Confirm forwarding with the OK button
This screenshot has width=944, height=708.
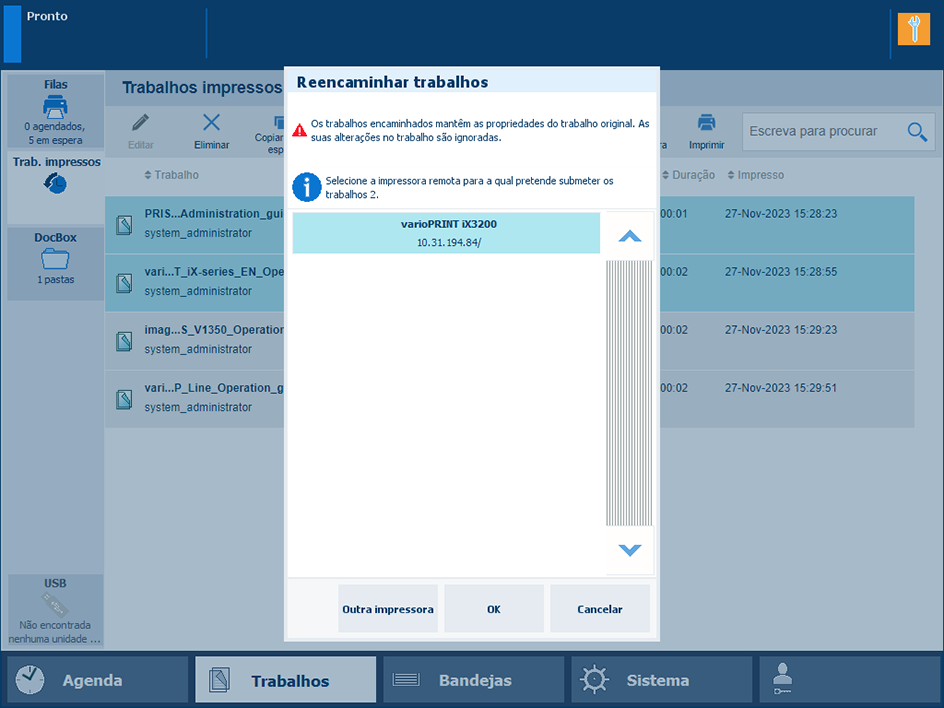point(494,609)
